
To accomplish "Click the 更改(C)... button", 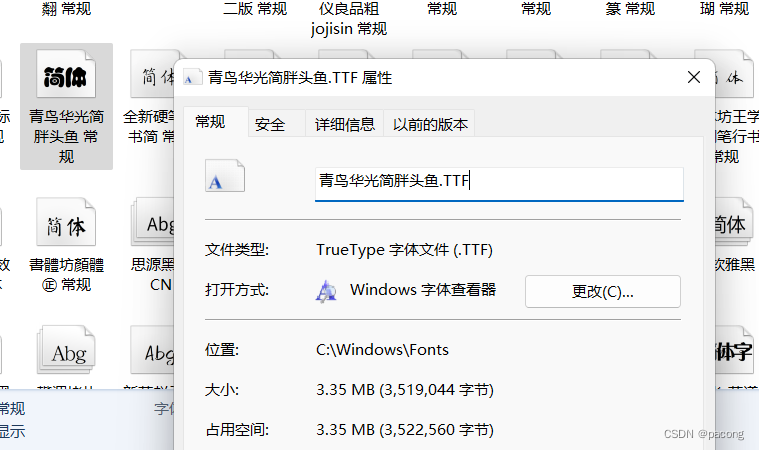I will coord(603,291).
